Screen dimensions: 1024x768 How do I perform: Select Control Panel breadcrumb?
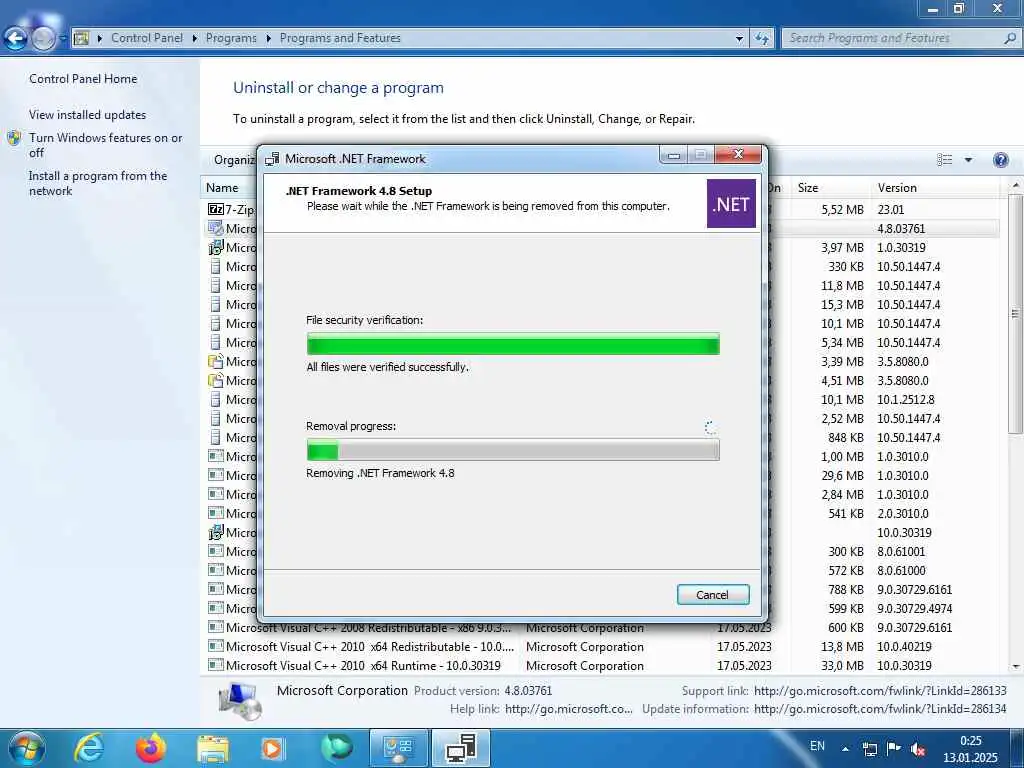[147, 38]
